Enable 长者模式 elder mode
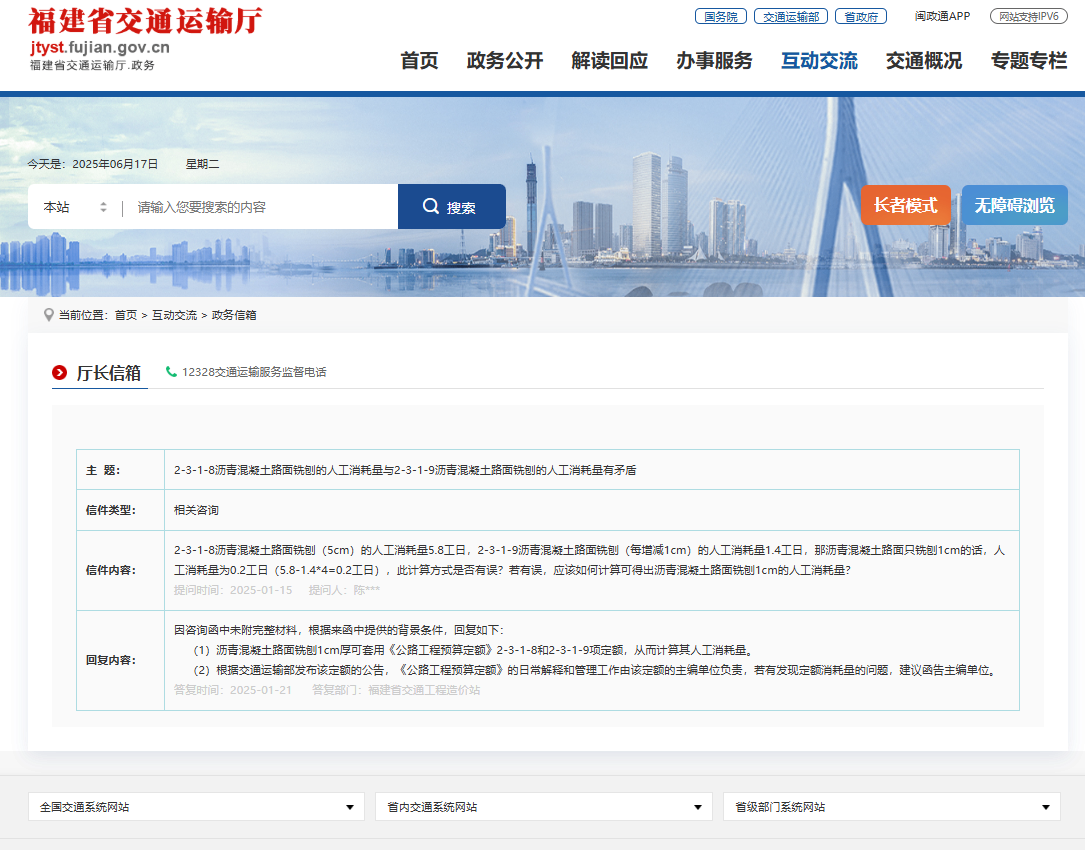 click(x=905, y=205)
